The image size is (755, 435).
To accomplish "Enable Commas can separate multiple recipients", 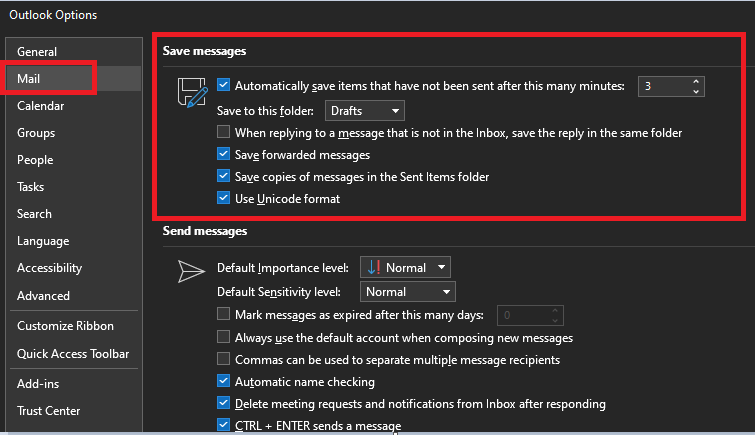I will coord(223,359).
